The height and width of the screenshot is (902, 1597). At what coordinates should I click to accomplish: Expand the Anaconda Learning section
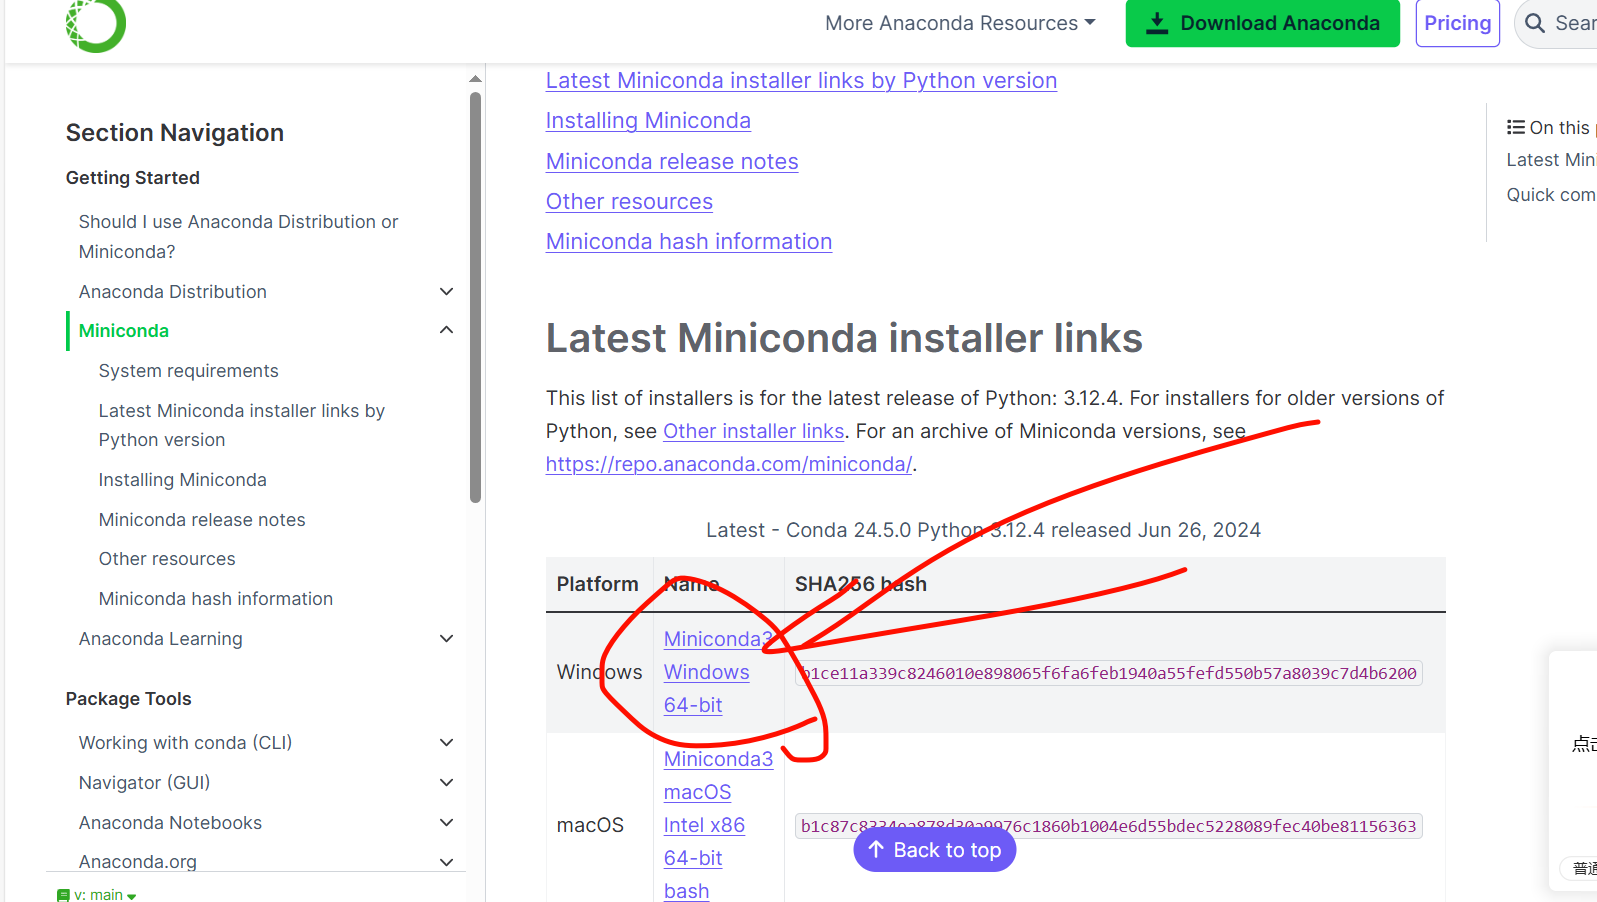click(447, 638)
